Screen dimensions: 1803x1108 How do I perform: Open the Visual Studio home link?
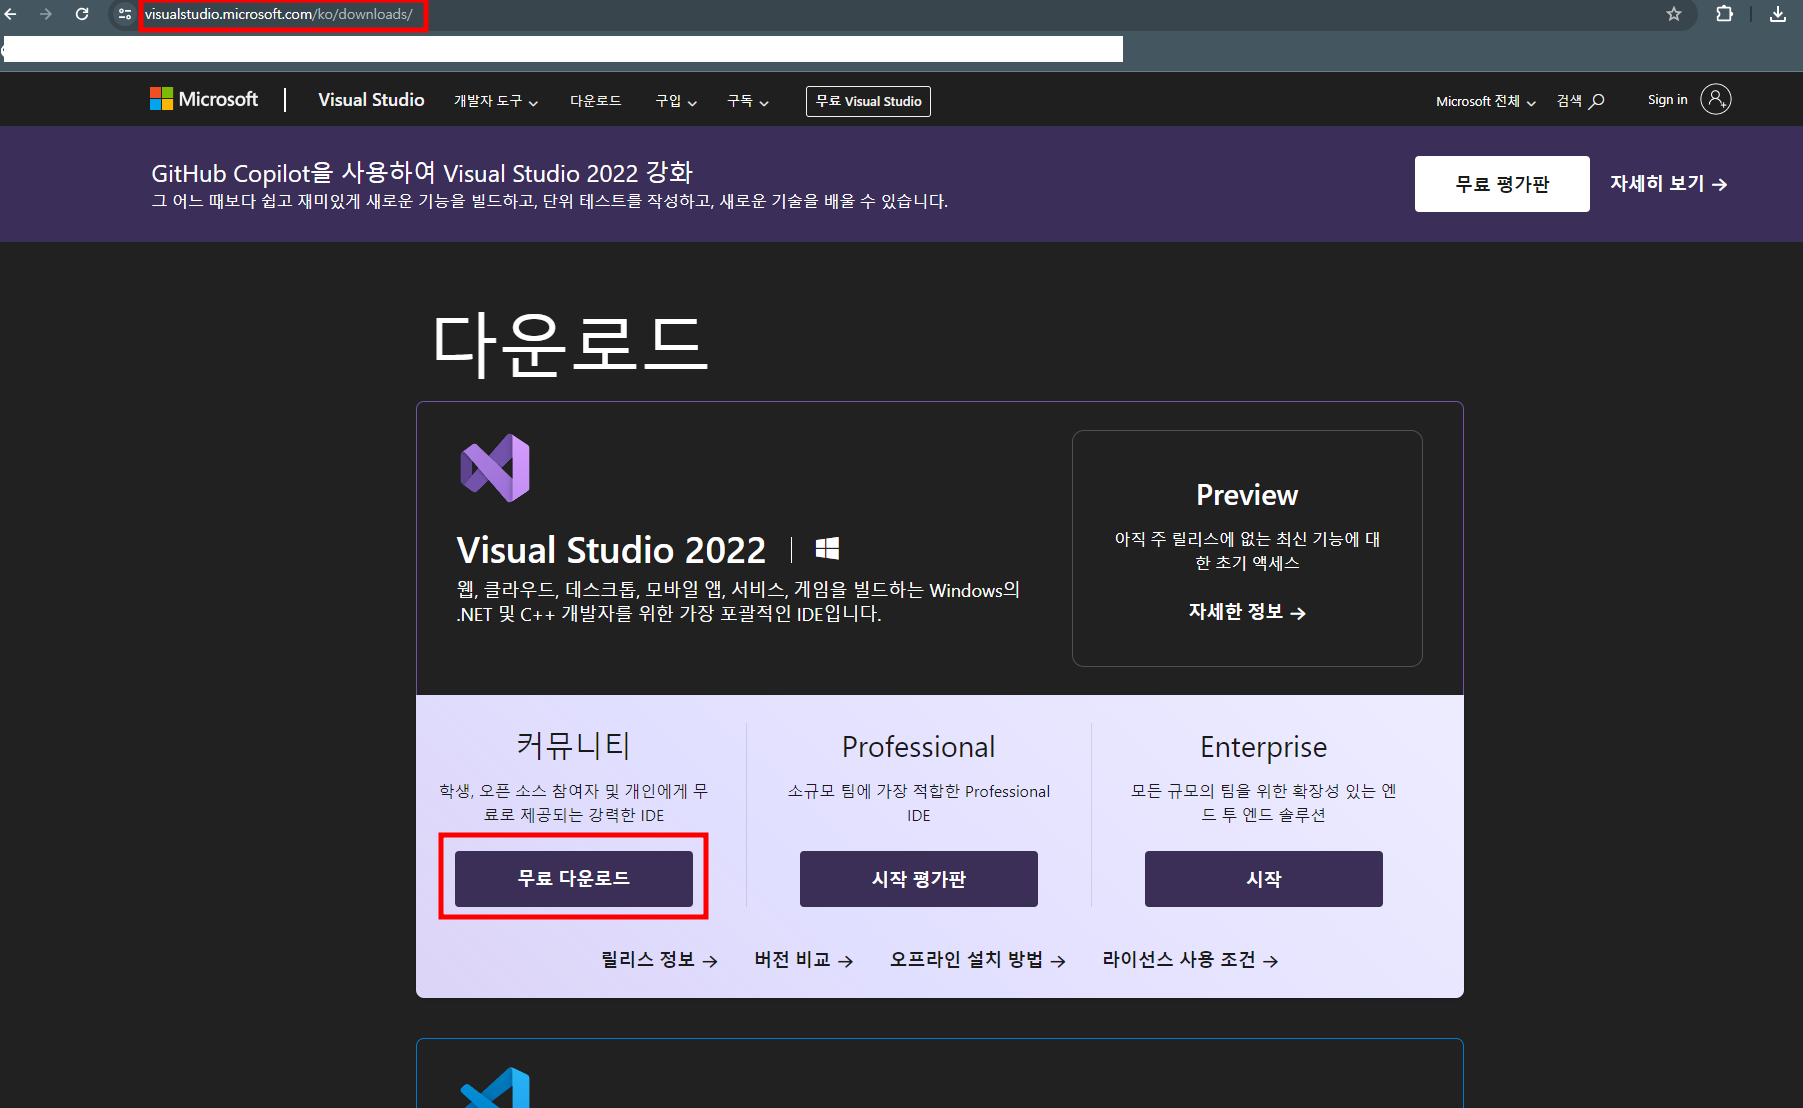tap(371, 99)
